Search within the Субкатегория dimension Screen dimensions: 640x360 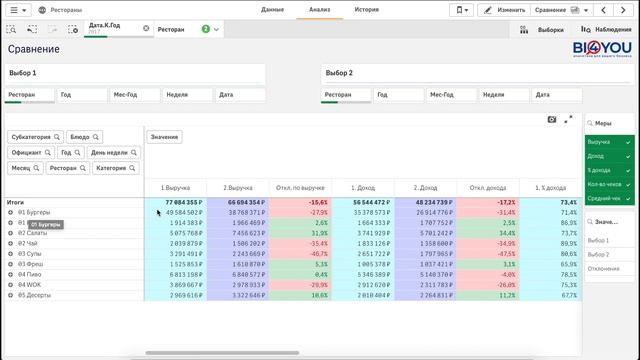57,137
